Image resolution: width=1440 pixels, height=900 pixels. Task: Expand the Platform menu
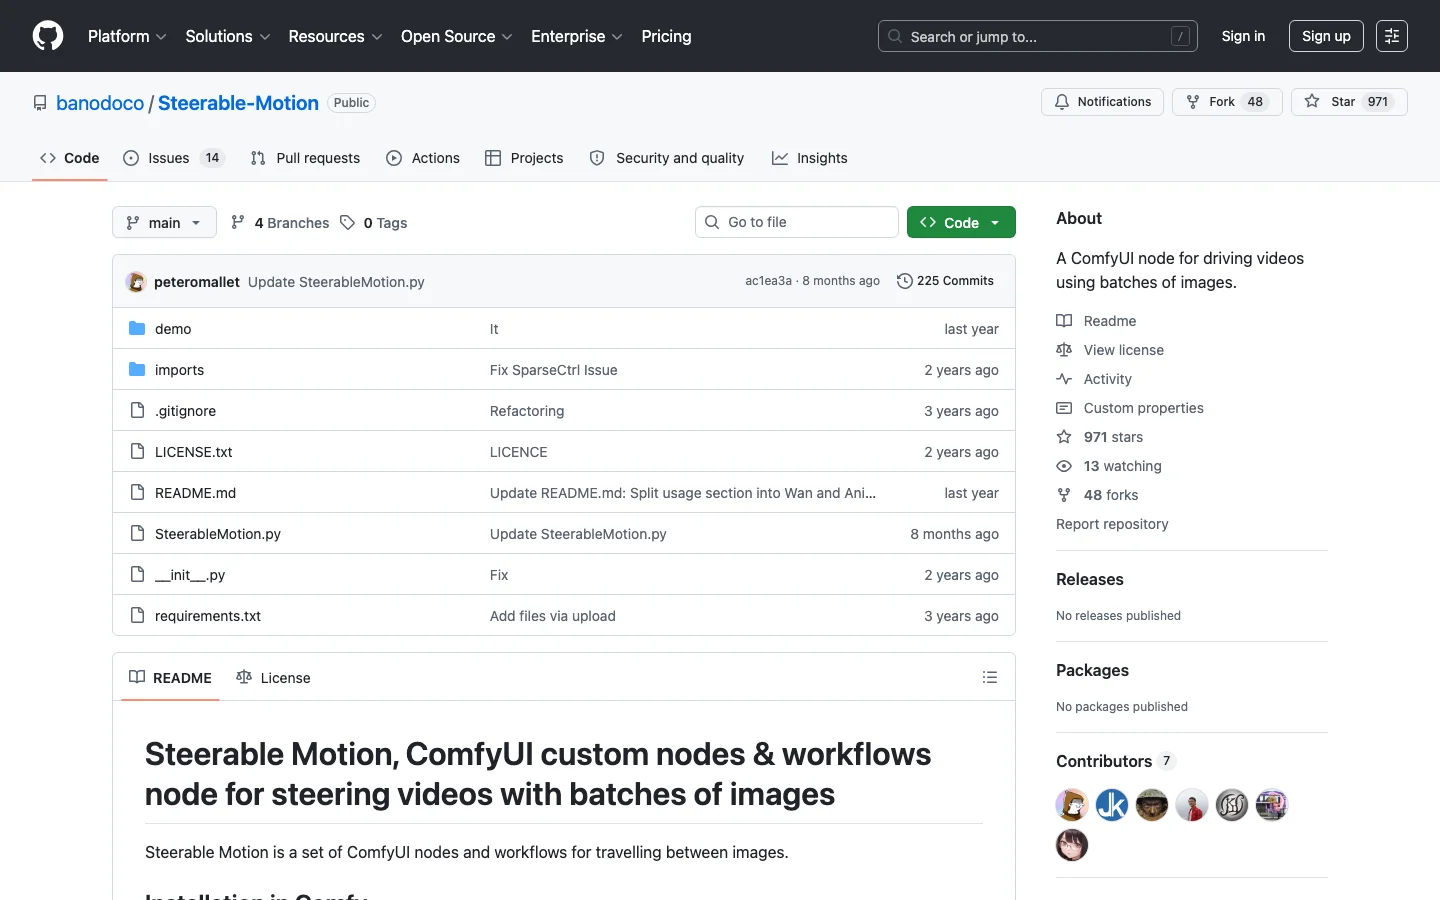click(x=127, y=36)
